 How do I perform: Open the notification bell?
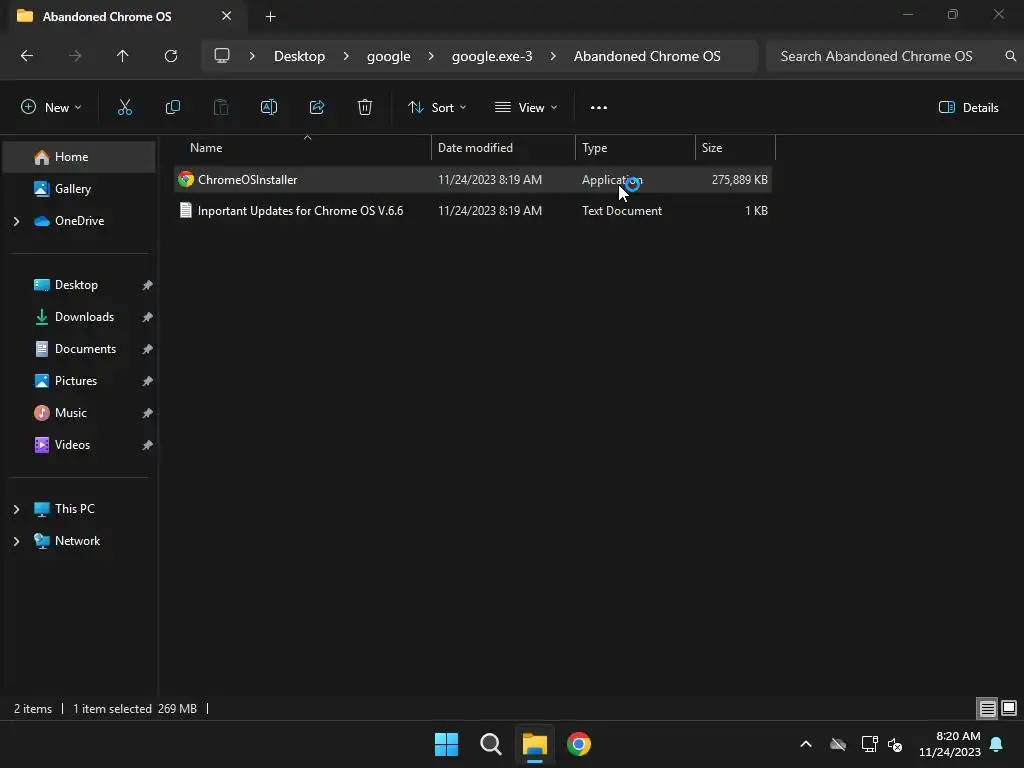(x=996, y=744)
